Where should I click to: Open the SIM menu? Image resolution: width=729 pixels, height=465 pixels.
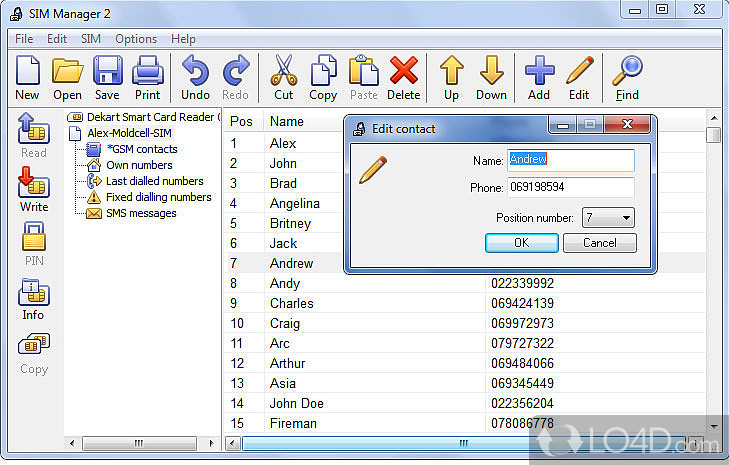pos(91,39)
